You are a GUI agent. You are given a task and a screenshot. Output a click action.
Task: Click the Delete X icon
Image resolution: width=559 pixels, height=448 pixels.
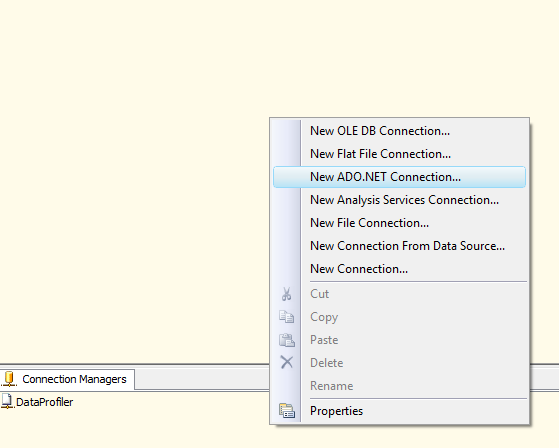click(x=287, y=362)
